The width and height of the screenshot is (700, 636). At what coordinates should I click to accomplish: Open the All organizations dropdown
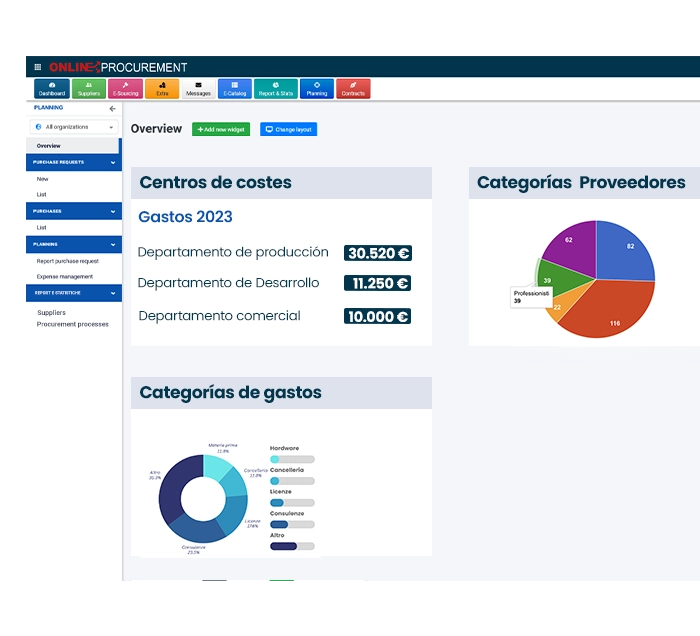point(74,127)
